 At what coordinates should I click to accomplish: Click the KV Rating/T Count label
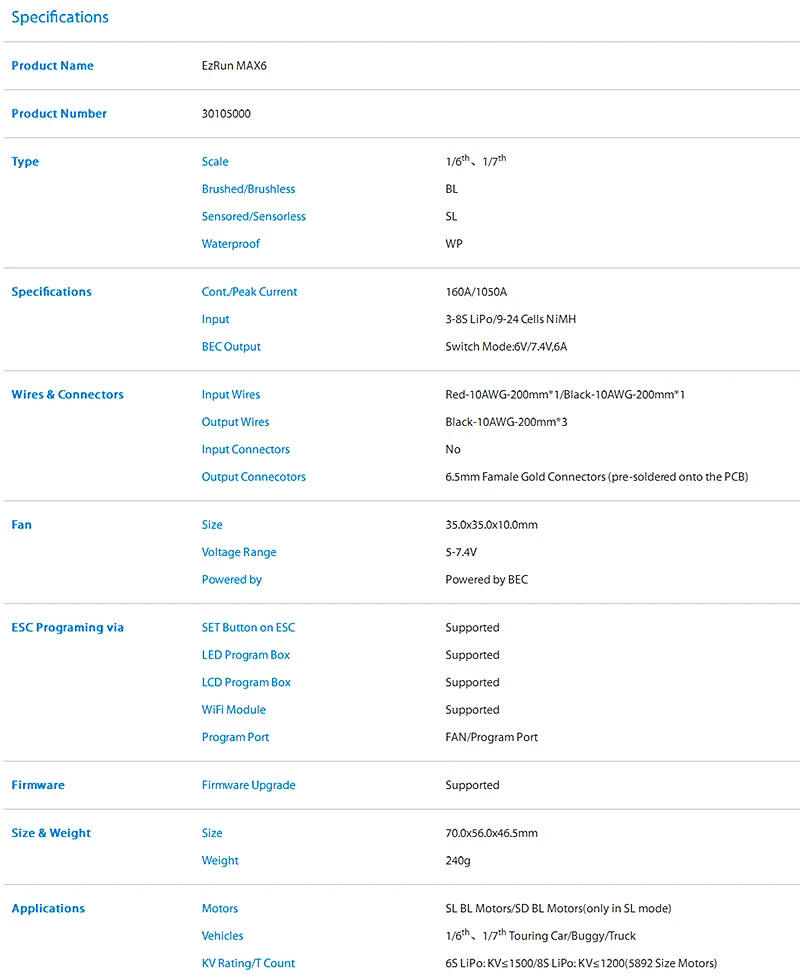pos(248,963)
